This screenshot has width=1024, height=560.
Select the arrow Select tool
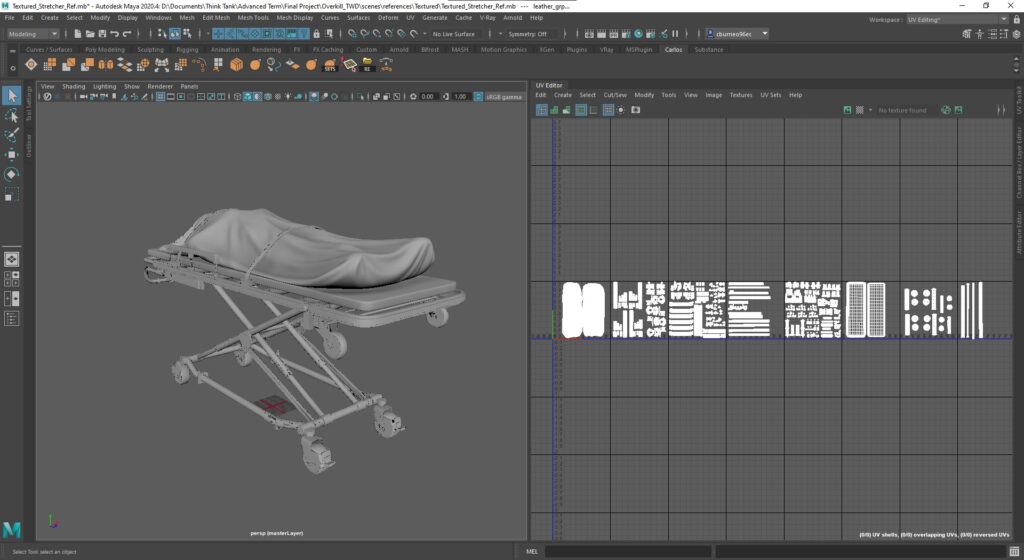[x=11, y=96]
